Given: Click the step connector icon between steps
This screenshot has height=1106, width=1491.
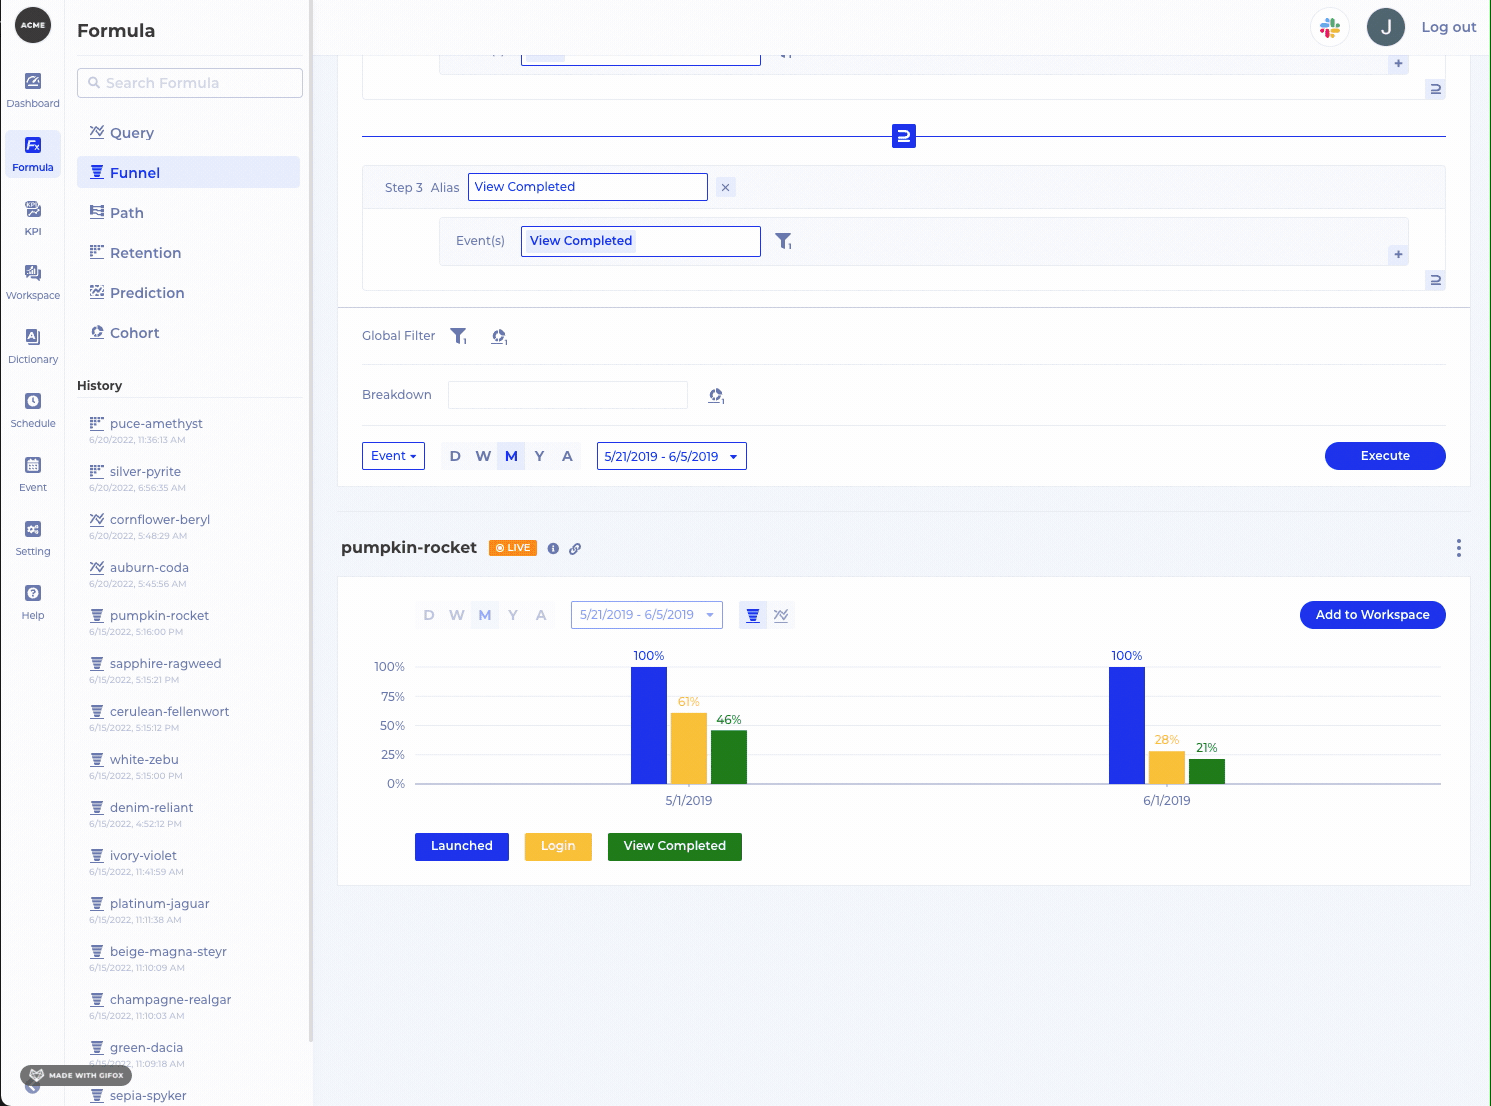Looking at the screenshot, I should click(x=904, y=136).
